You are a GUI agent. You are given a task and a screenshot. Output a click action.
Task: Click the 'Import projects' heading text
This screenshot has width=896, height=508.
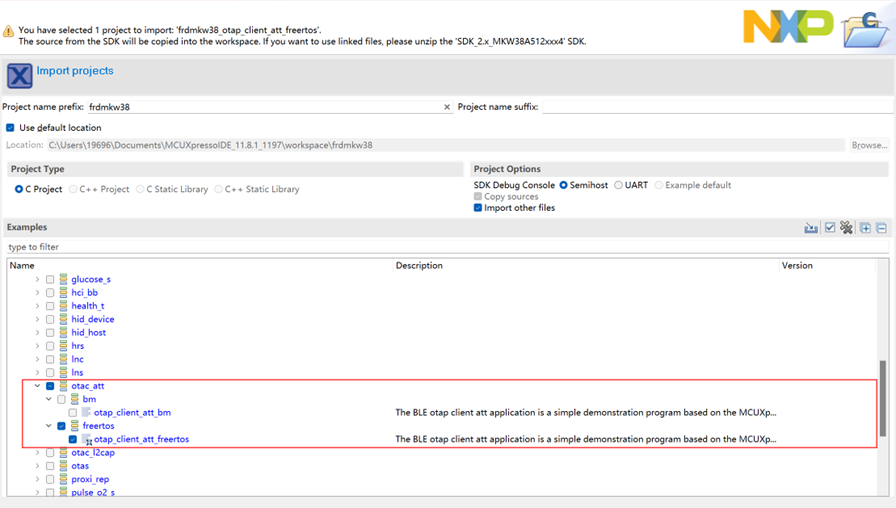(75, 71)
